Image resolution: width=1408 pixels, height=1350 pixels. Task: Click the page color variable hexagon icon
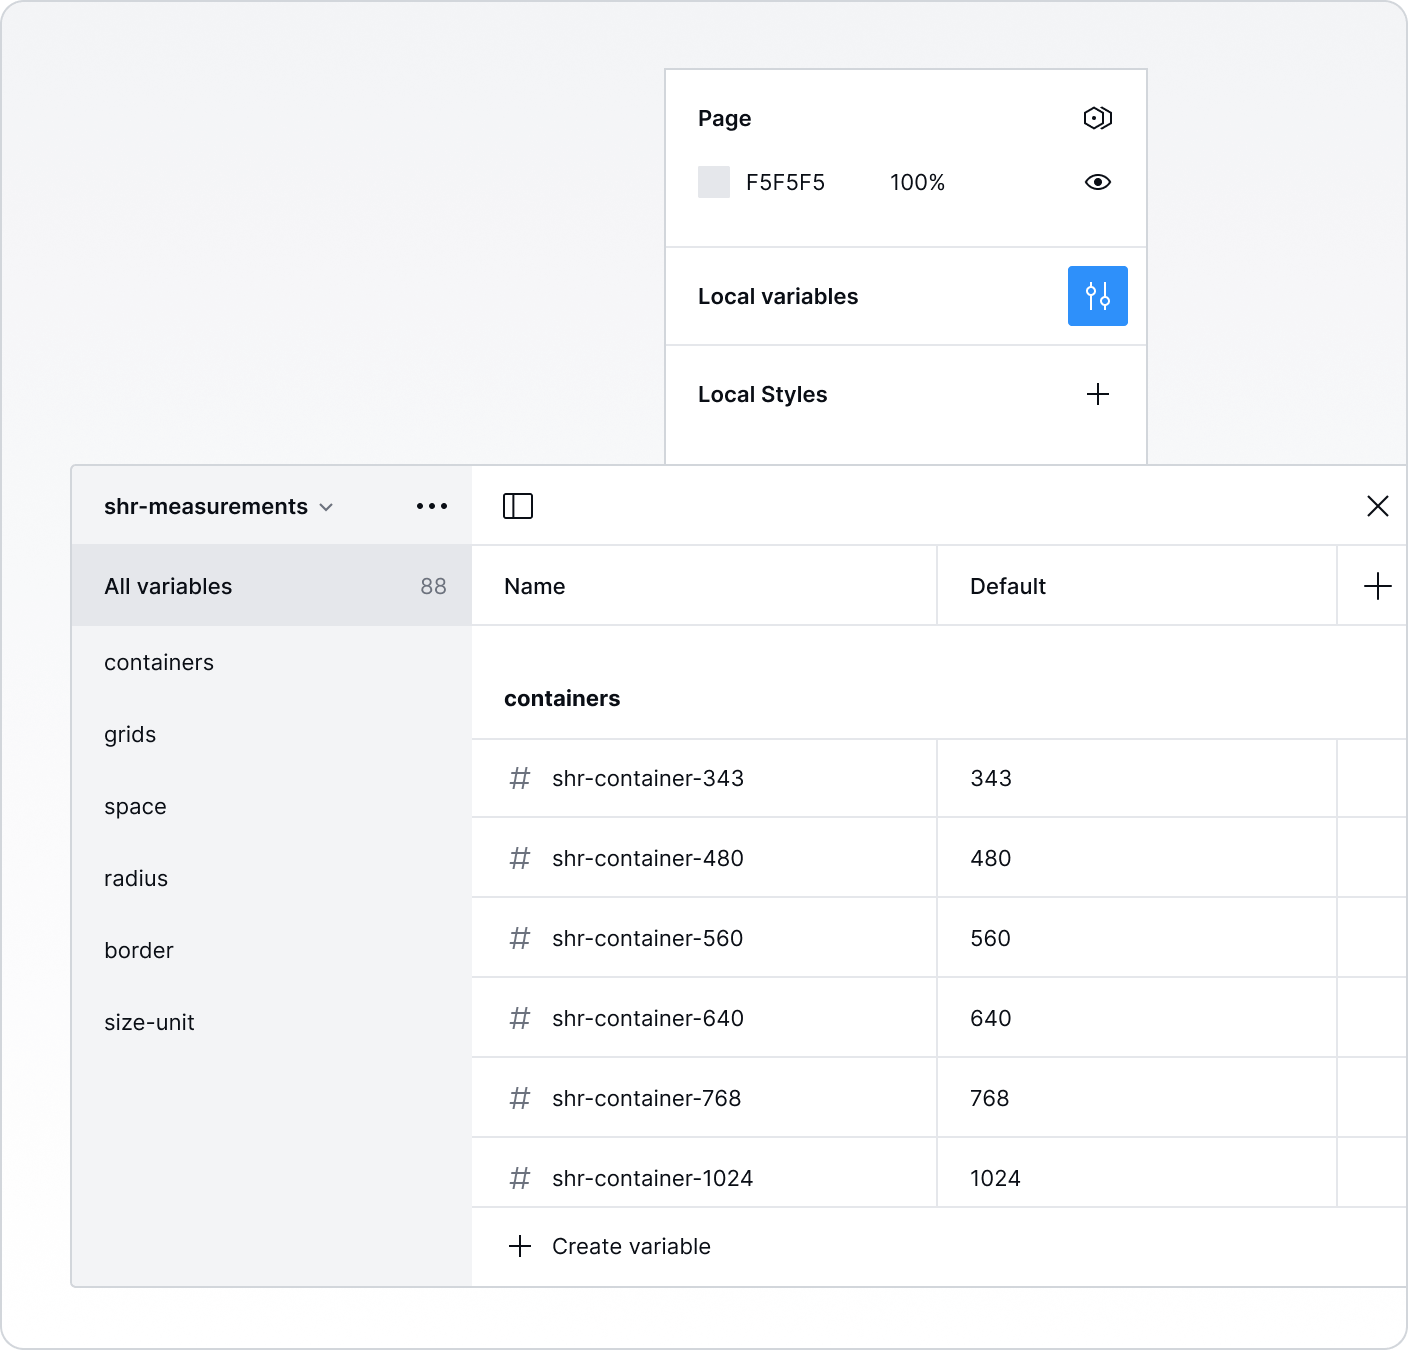(x=1097, y=118)
